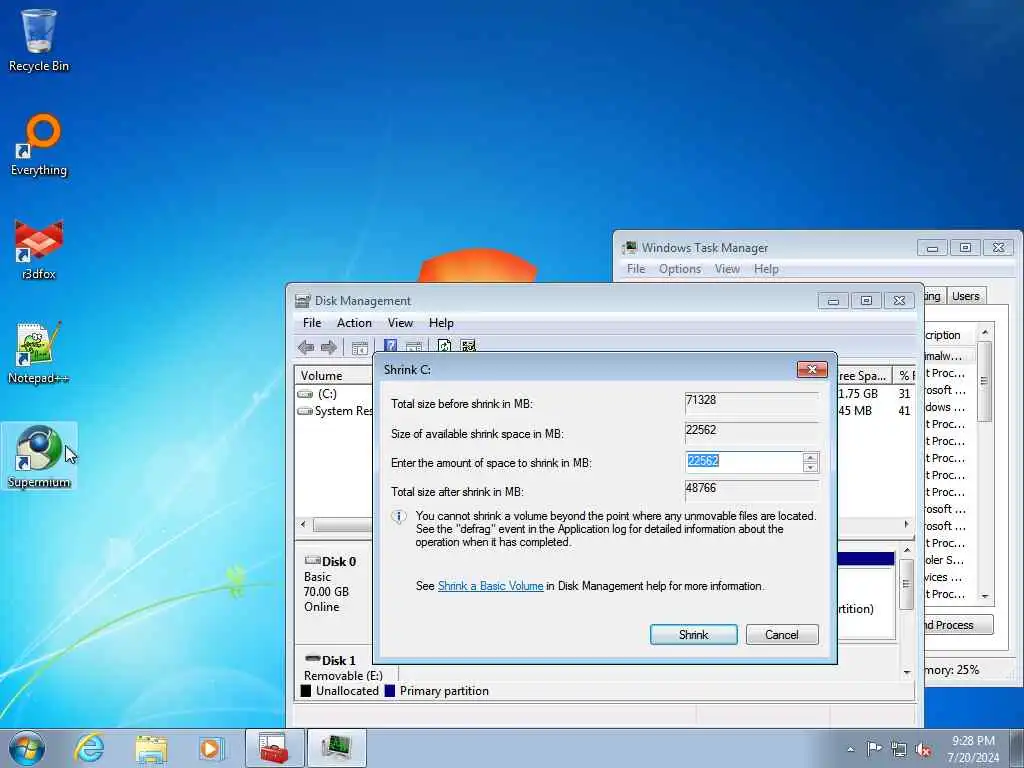The height and width of the screenshot is (768, 1024).
Task: Open the View menu in Disk Management
Action: point(400,323)
